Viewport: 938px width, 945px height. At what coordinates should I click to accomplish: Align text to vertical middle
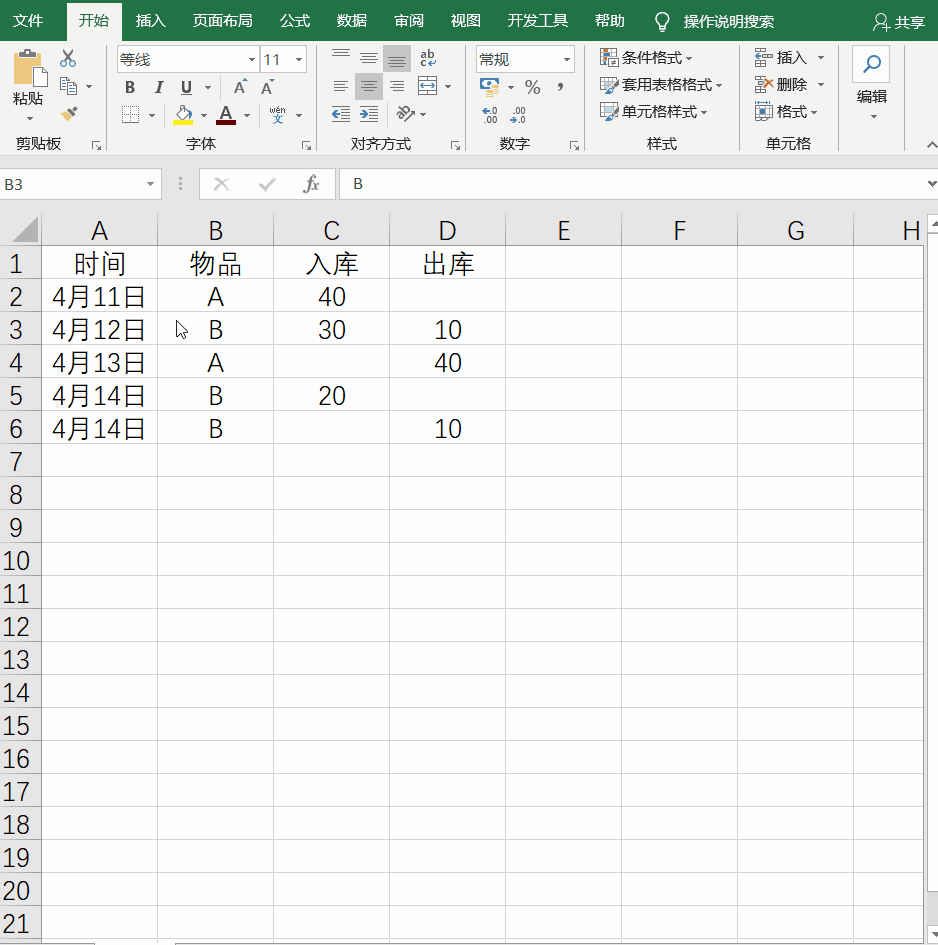(x=368, y=58)
